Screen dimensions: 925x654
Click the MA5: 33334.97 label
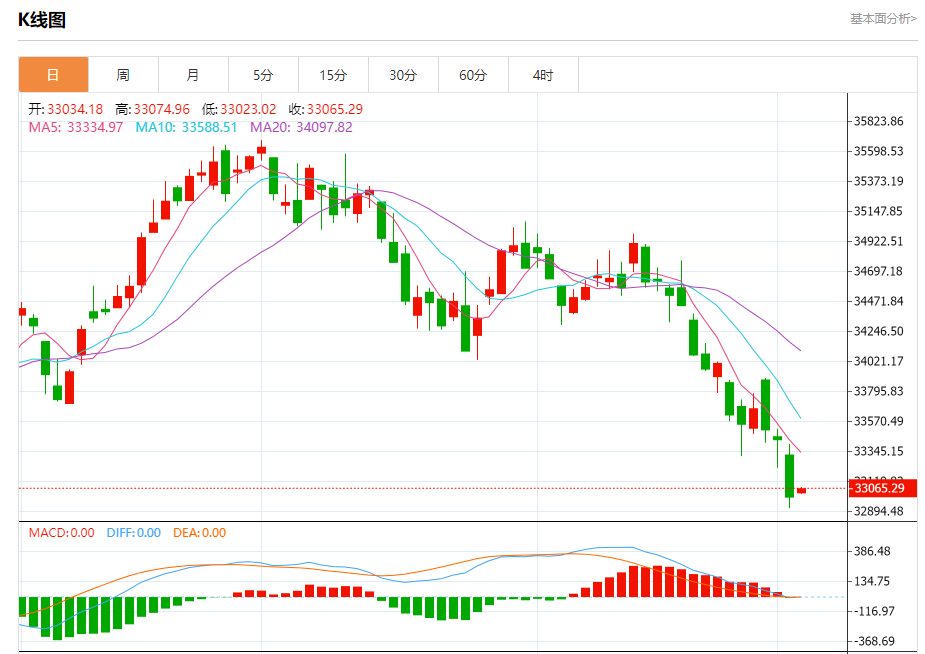[76, 127]
